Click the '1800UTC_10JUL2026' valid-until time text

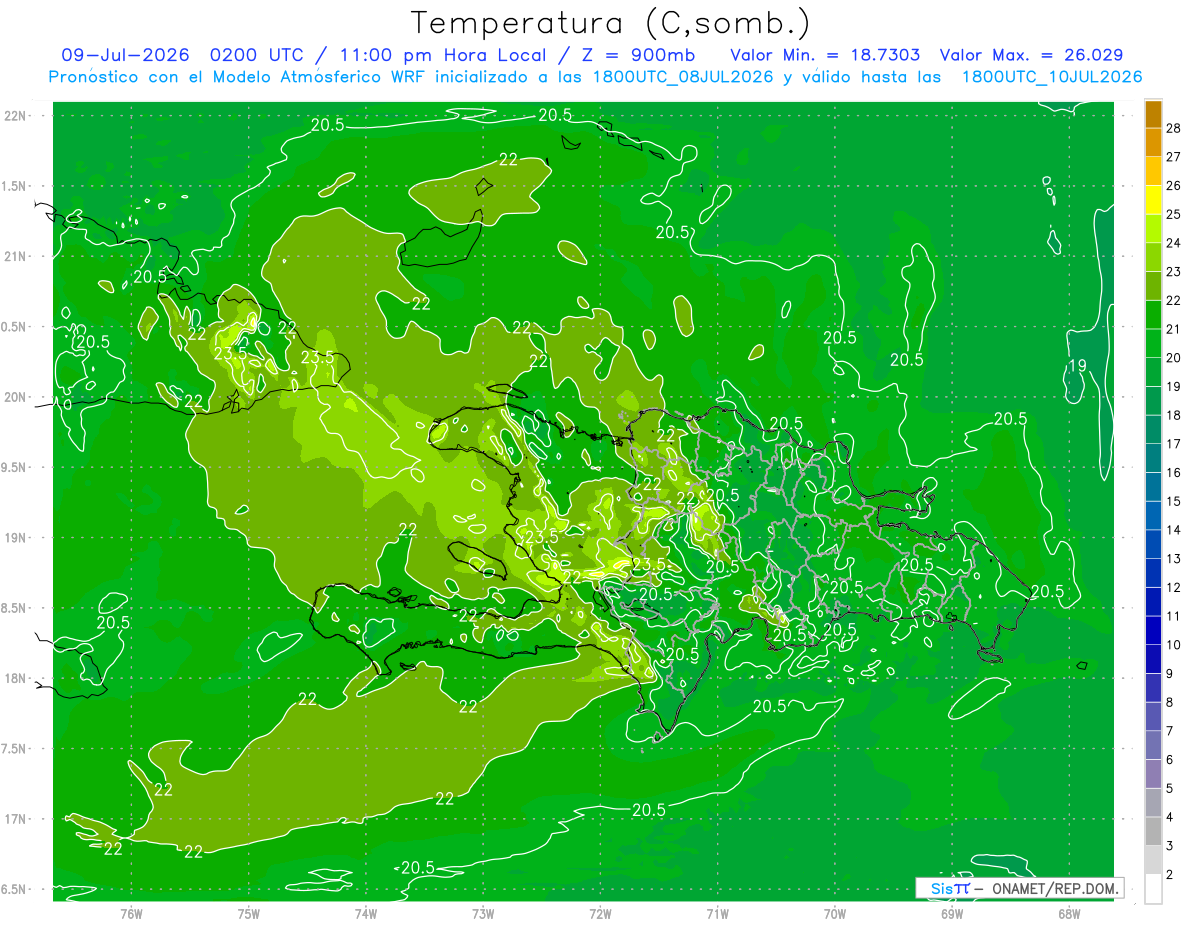(x=1052, y=77)
